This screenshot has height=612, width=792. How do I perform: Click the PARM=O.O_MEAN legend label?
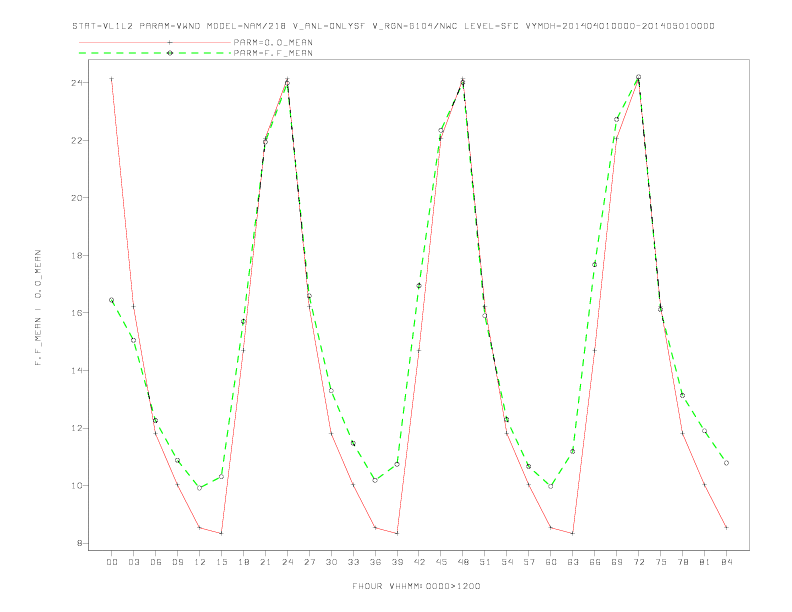tap(273, 42)
